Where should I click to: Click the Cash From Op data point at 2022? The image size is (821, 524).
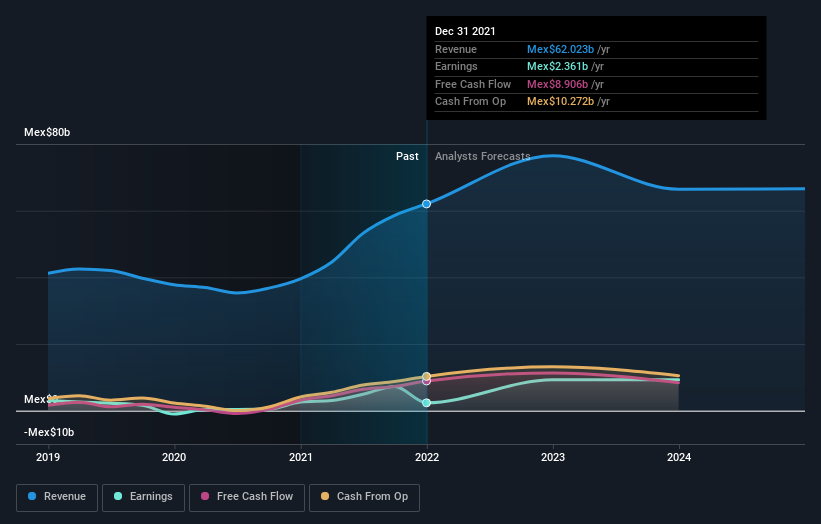pyautogui.click(x=427, y=376)
